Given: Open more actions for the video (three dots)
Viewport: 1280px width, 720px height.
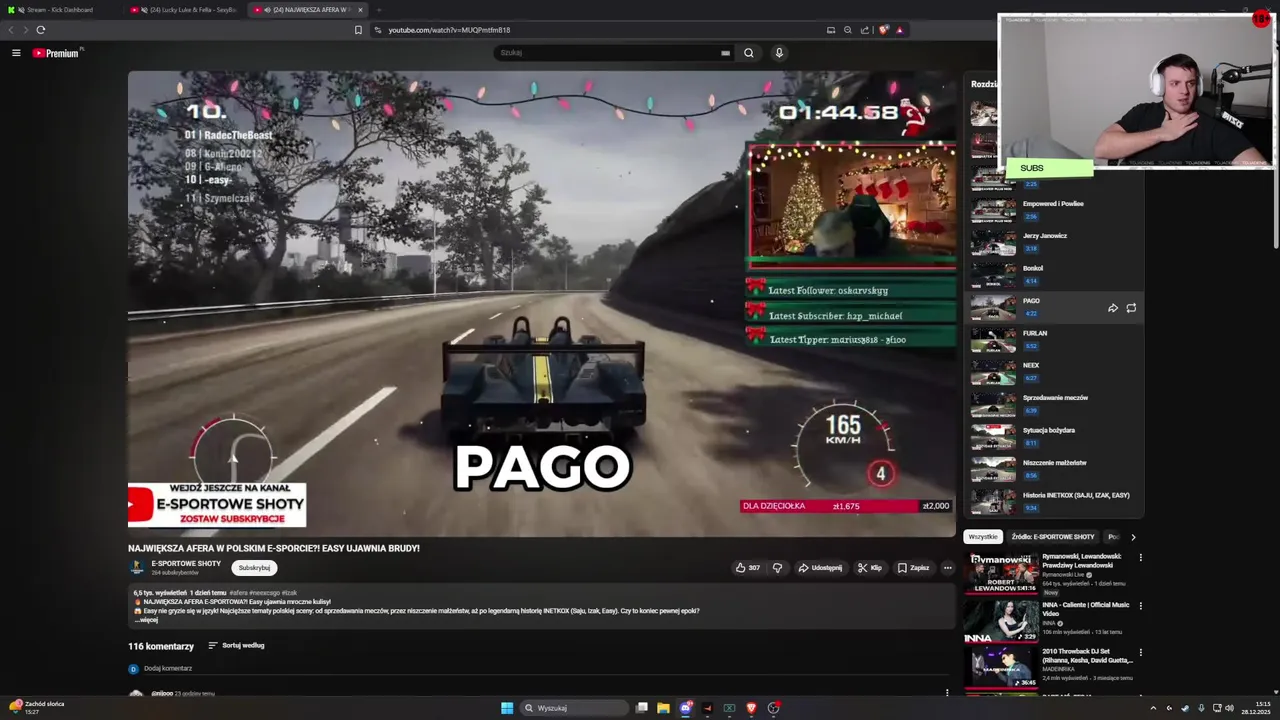Looking at the screenshot, I should click(947, 568).
